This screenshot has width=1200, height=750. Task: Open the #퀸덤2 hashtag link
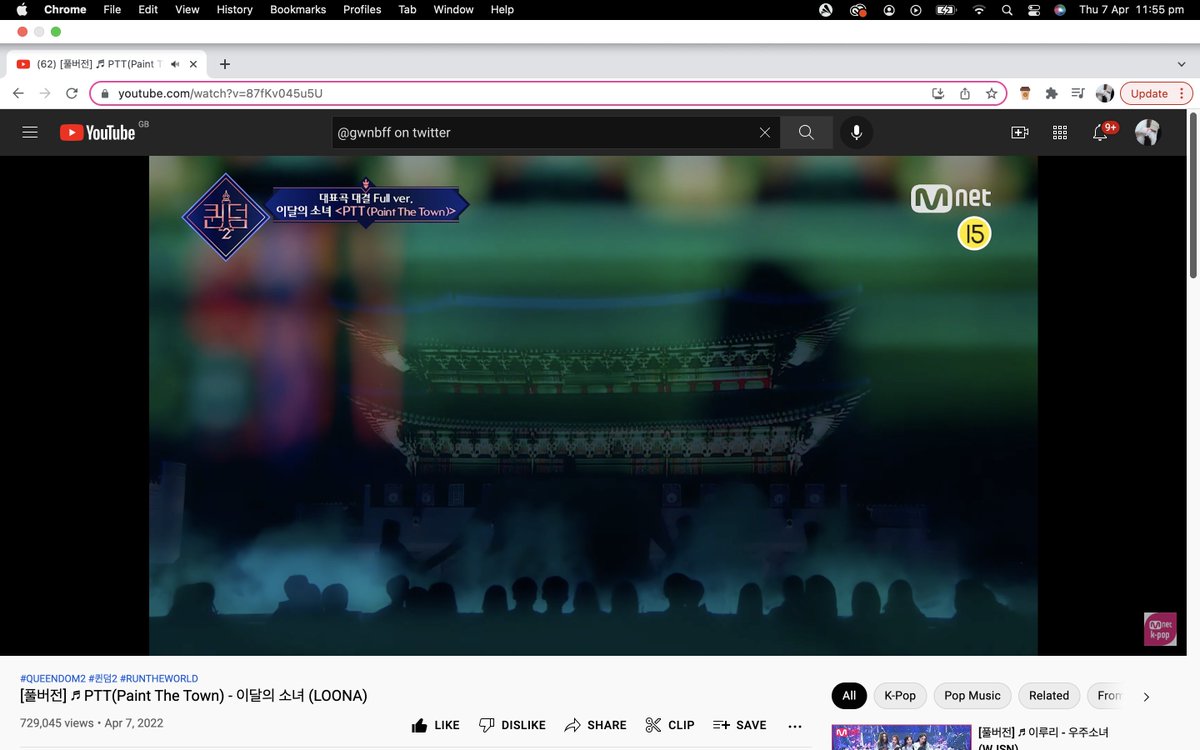pyautogui.click(x=102, y=678)
